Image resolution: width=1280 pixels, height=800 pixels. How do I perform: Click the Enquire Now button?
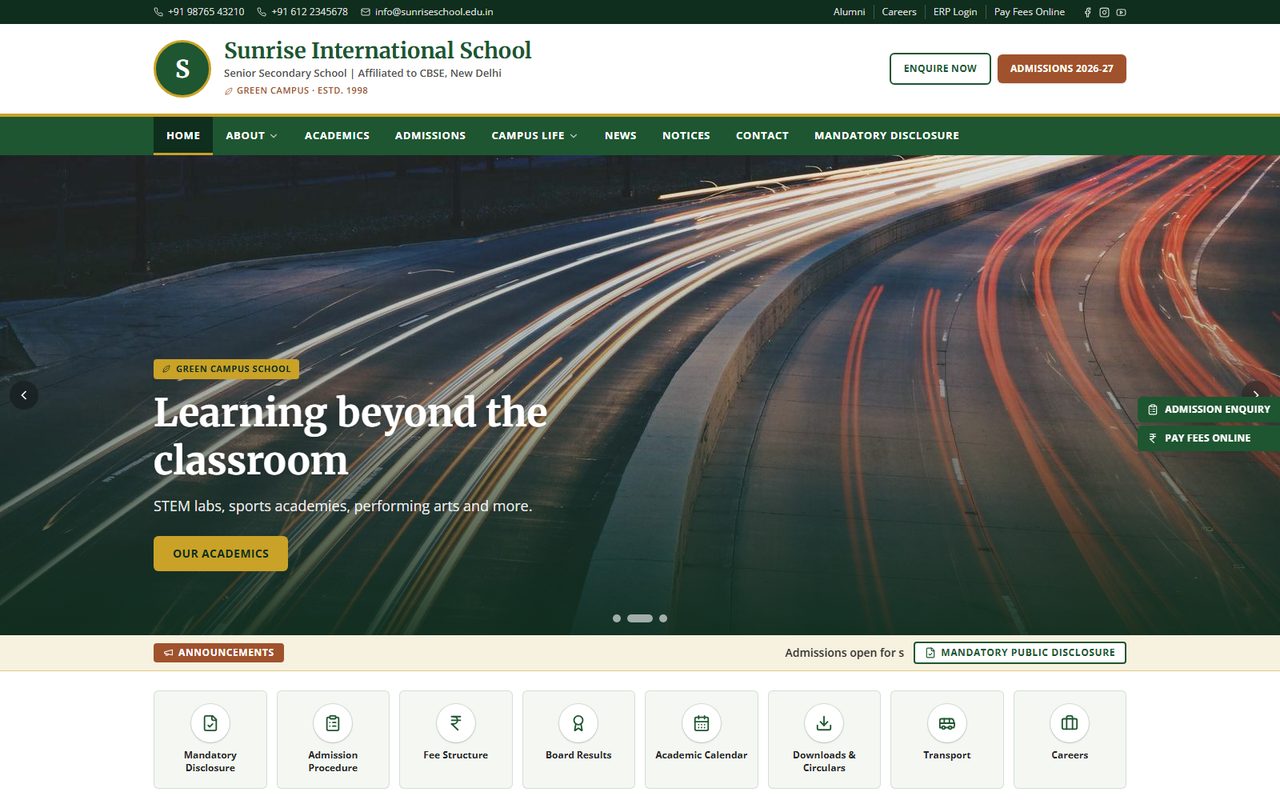tap(940, 69)
